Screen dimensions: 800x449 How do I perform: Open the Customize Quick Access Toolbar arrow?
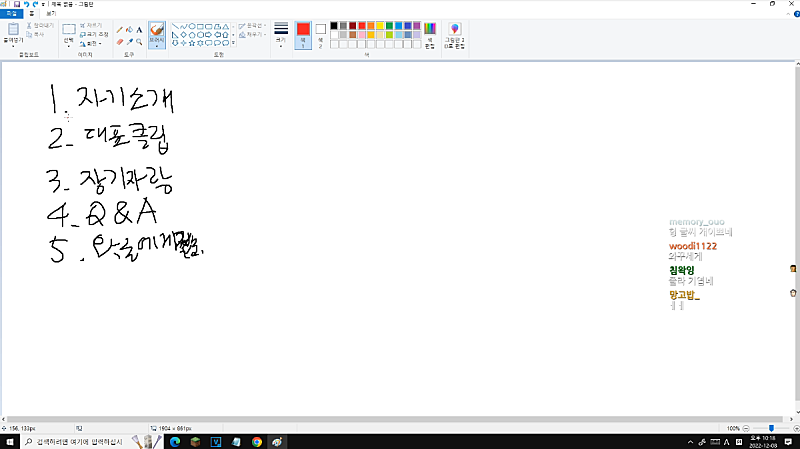click(x=43, y=4)
